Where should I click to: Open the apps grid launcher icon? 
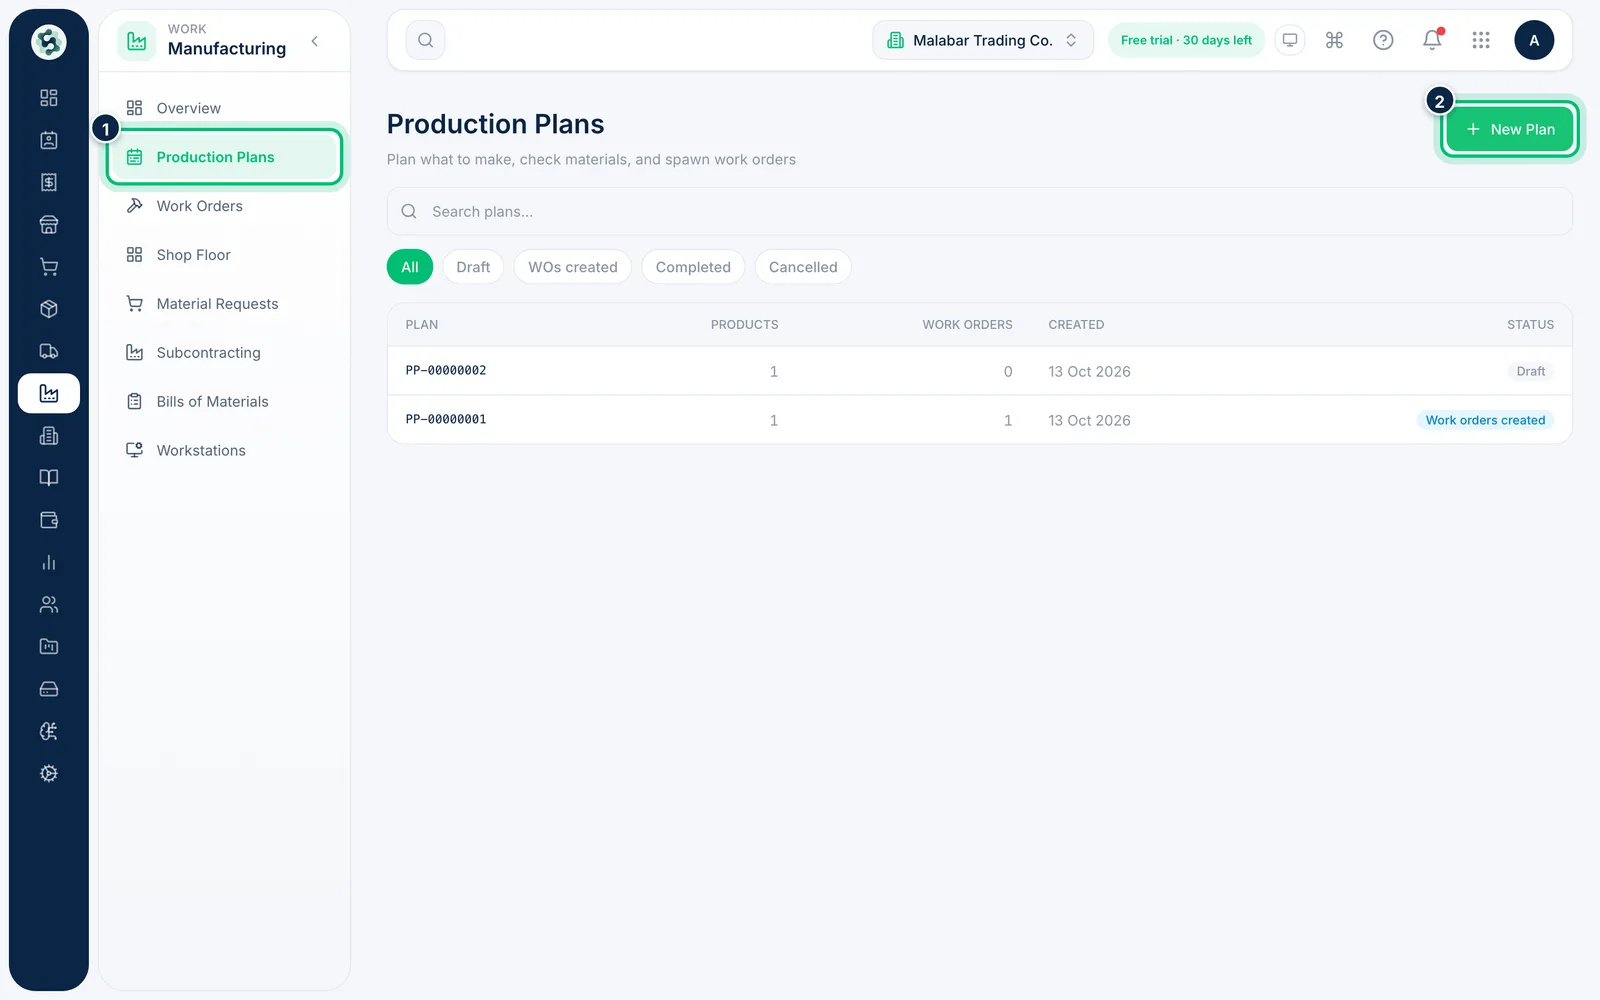pos(1481,40)
